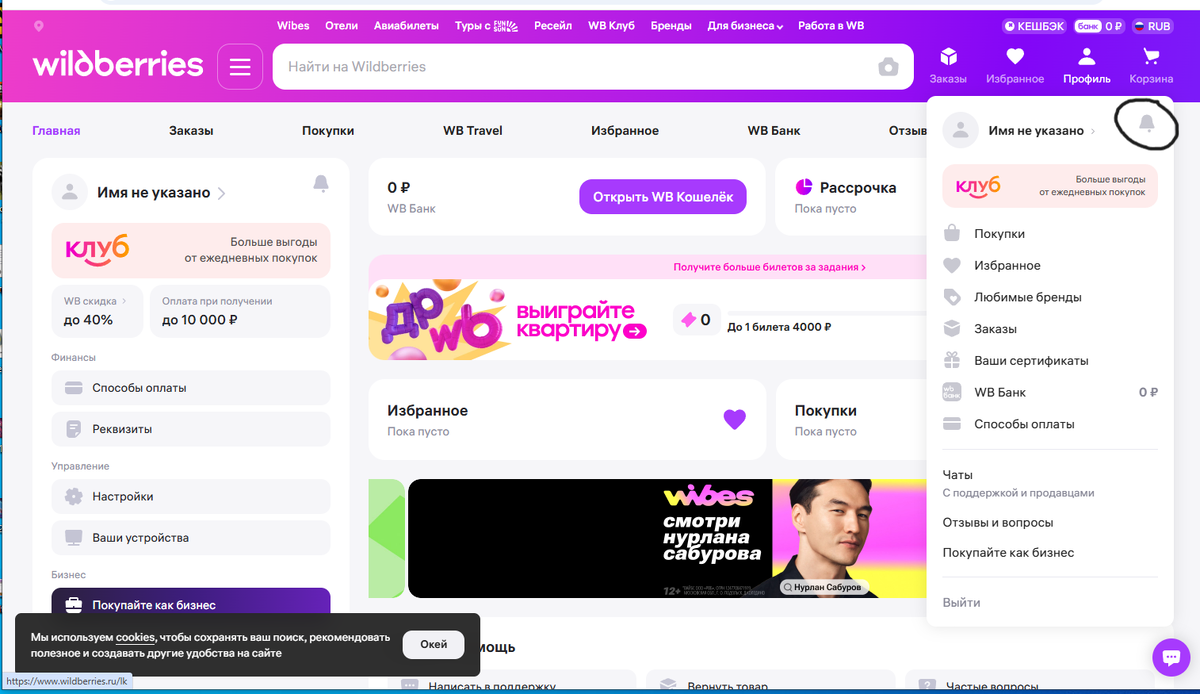Open Wibes Нурлан Сабуров banner
Image resolution: width=1200 pixels, height=694 pixels.
tap(665, 538)
